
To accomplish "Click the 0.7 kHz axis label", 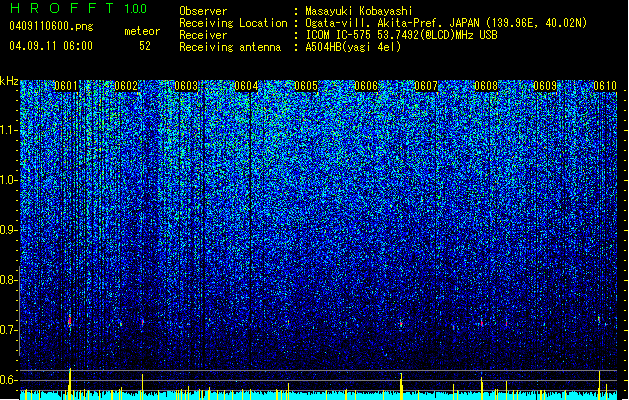I will click(8, 330).
